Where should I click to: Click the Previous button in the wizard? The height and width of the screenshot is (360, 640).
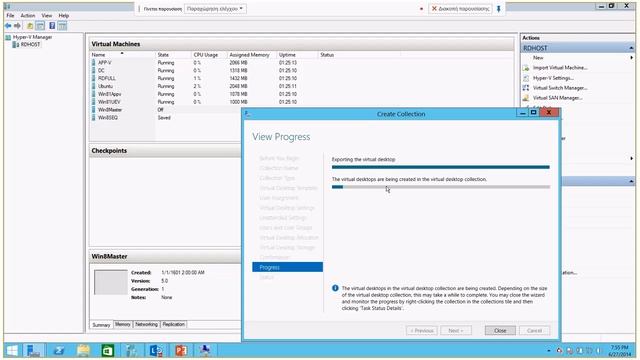point(422,331)
